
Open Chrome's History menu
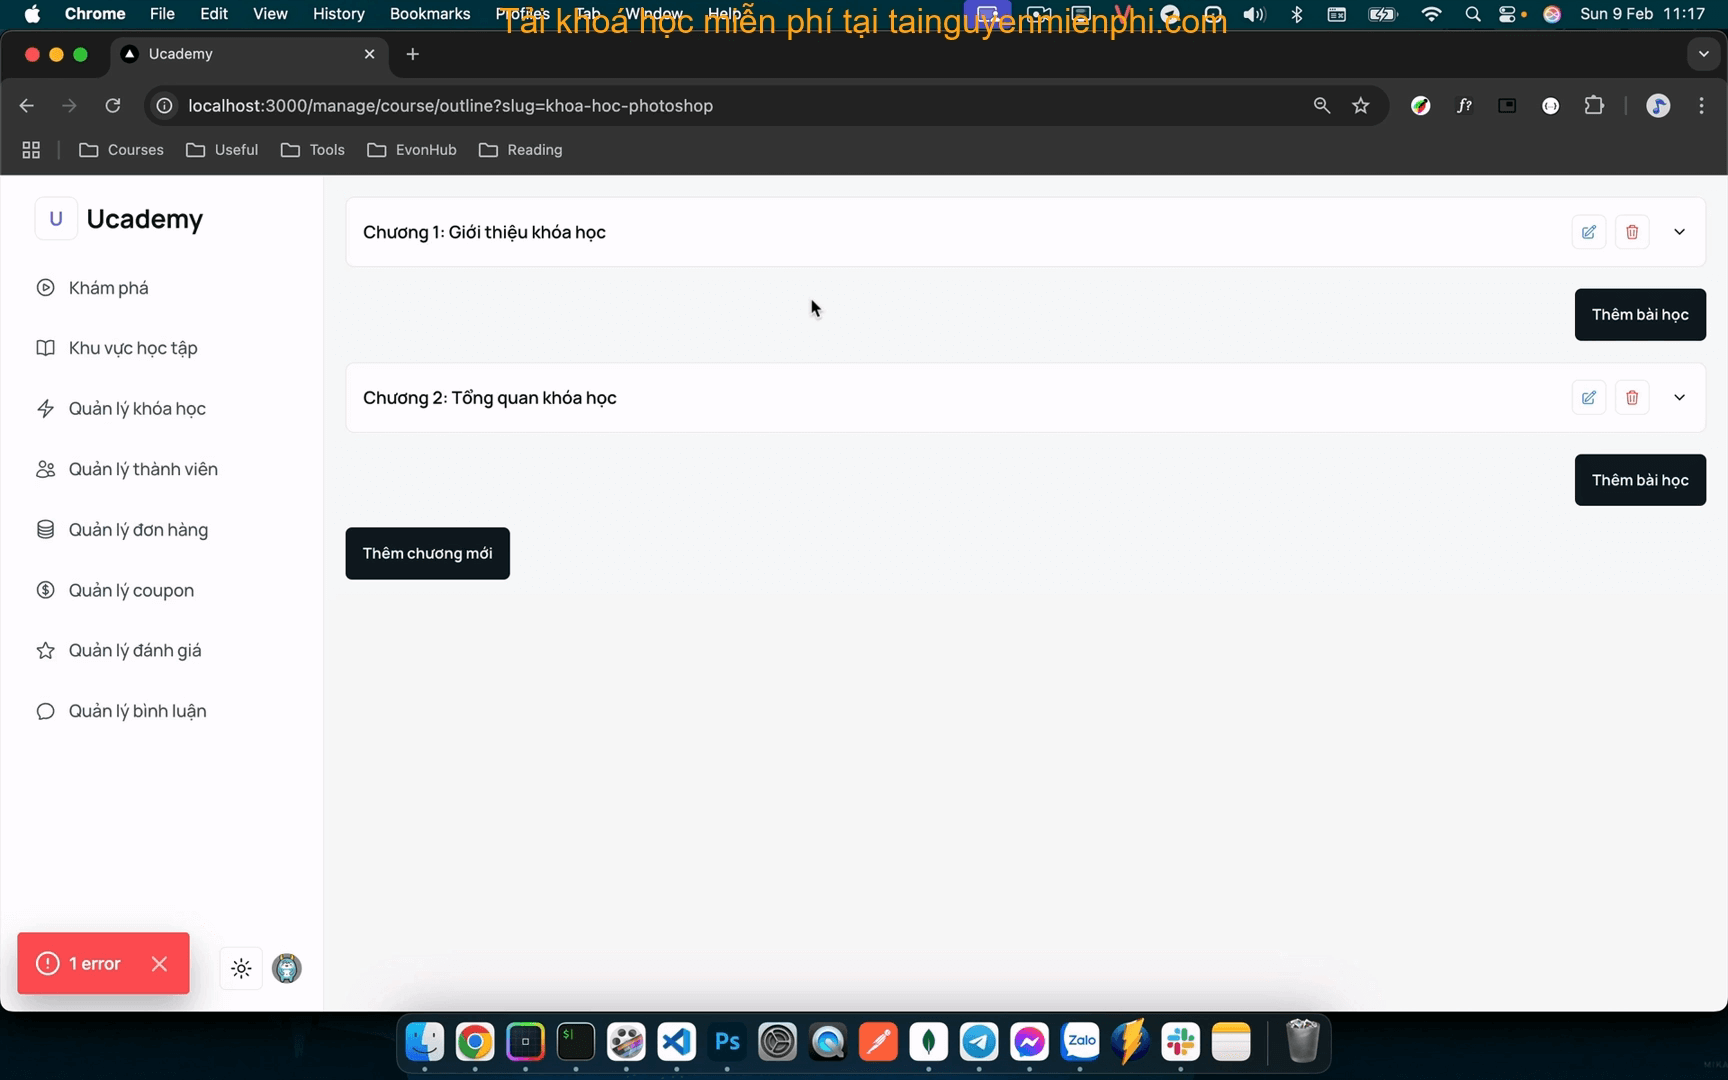(338, 14)
